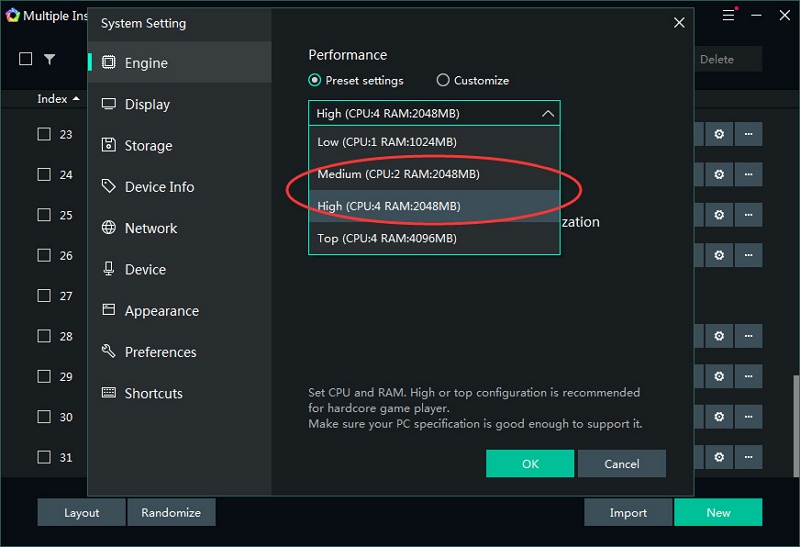Check the box for instance 23
Viewport: 800px width, 547px height.
pos(44,134)
